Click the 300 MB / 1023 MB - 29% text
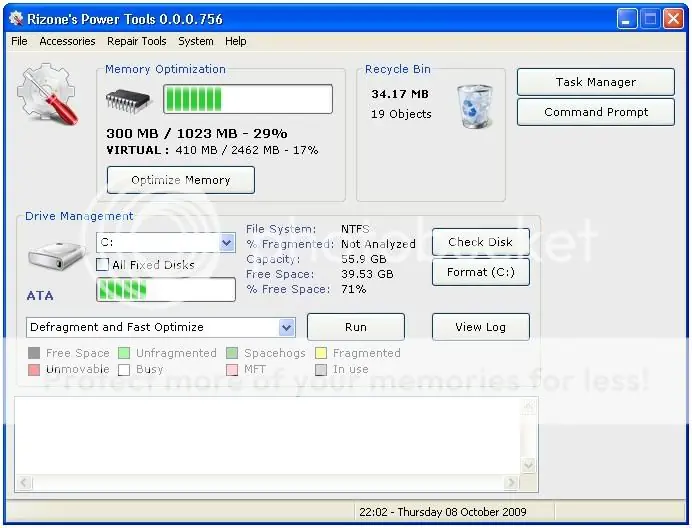The image size is (692, 528). (x=197, y=133)
